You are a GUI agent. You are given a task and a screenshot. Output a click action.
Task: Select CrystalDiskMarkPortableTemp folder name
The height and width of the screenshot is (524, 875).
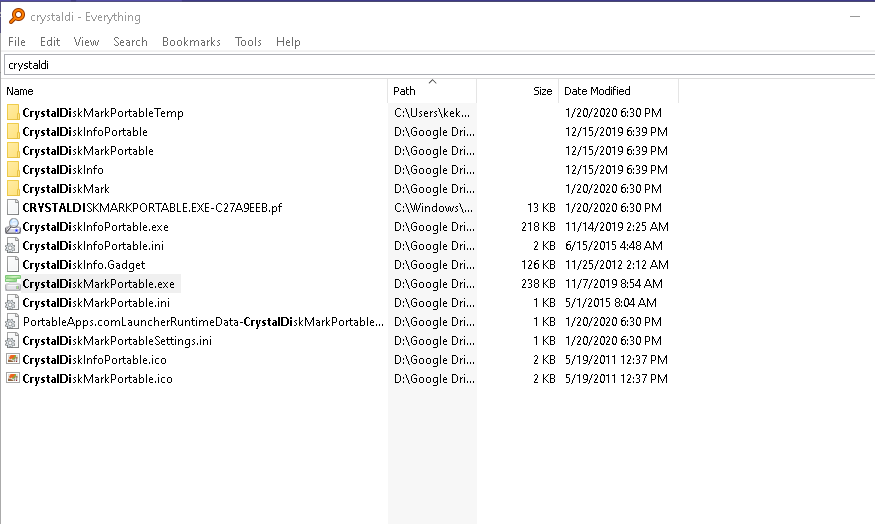[103, 113]
